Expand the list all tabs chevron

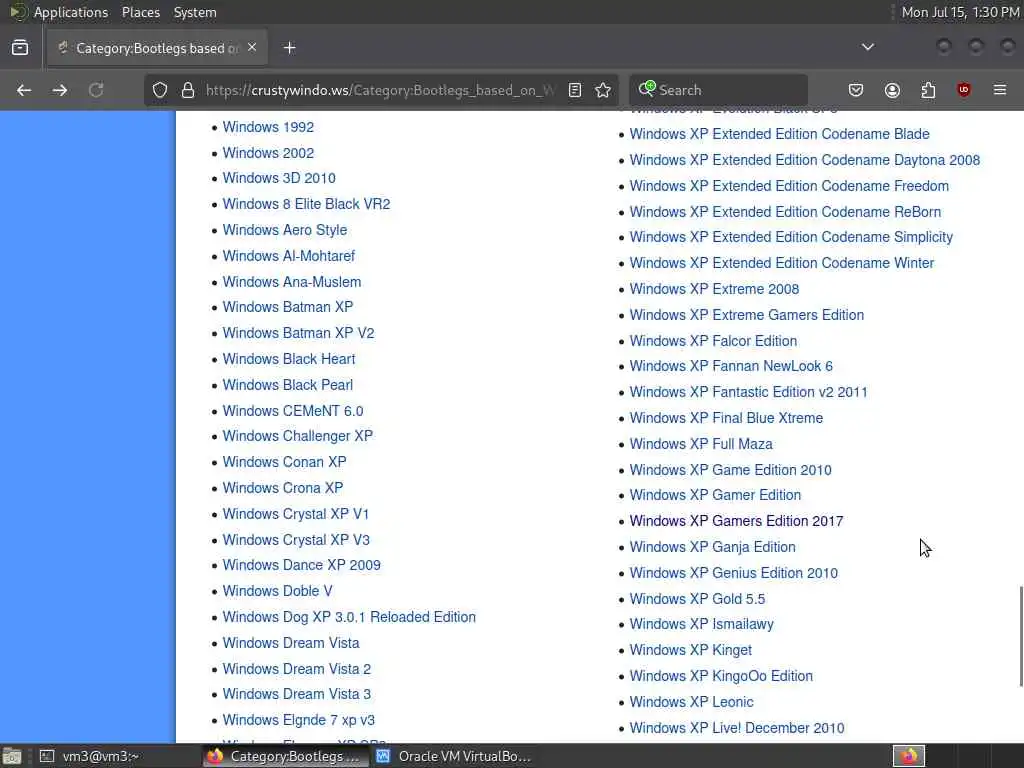click(868, 47)
